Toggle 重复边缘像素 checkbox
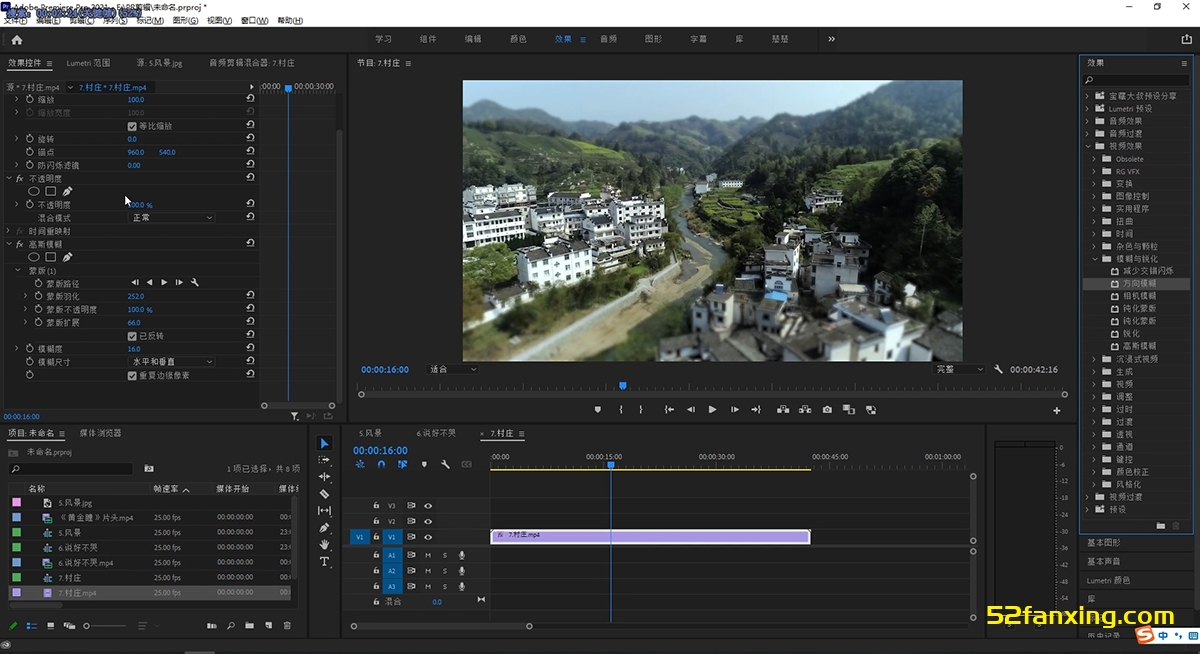 [x=132, y=375]
